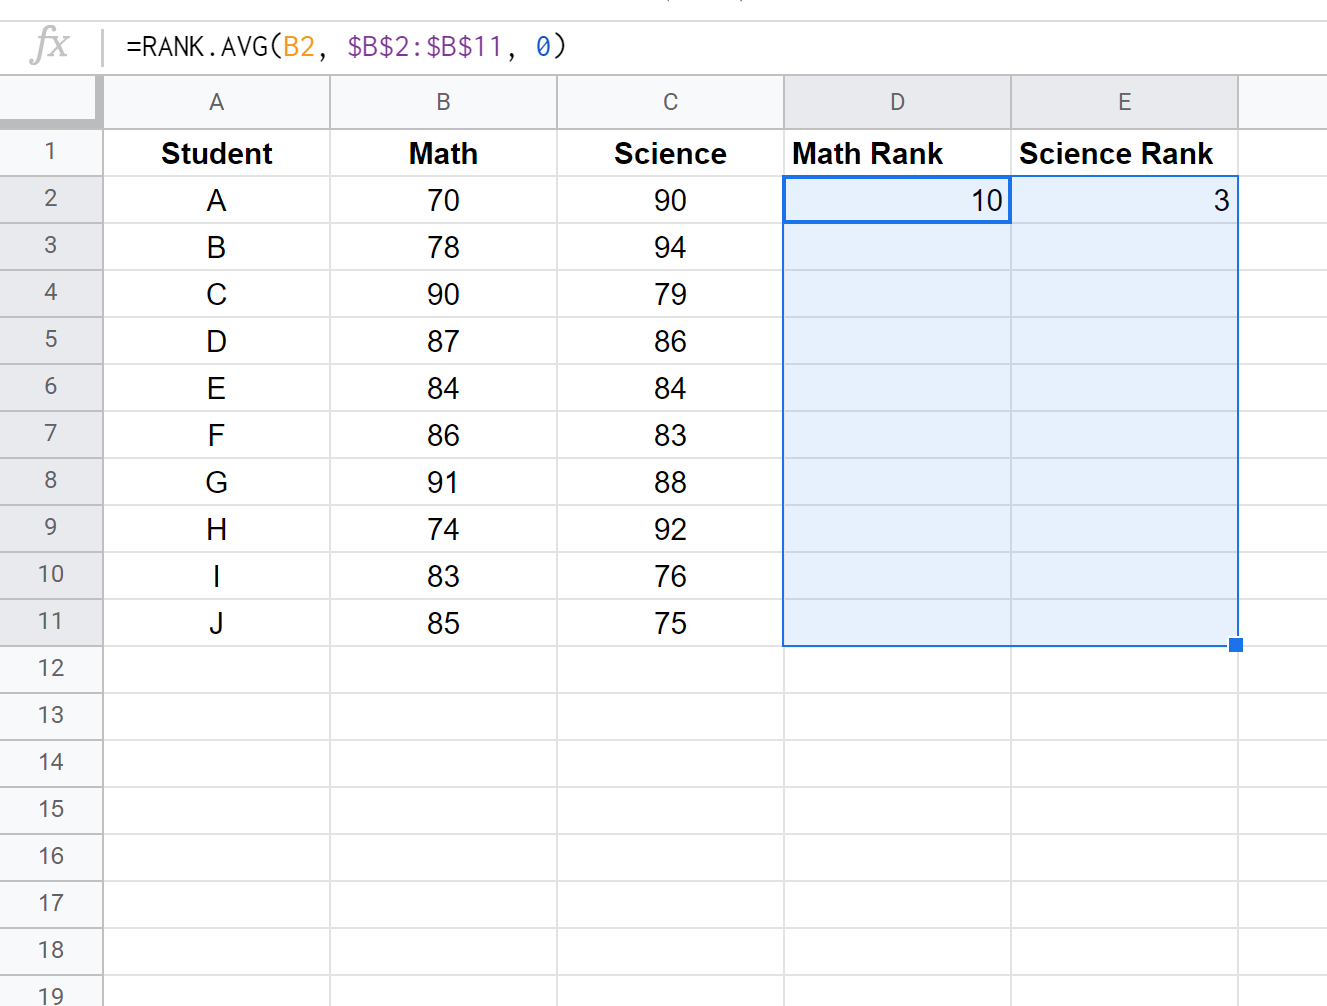The image size is (1327, 1006).
Task: Select student F's Math score 86
Action: (x=443, y=435)
